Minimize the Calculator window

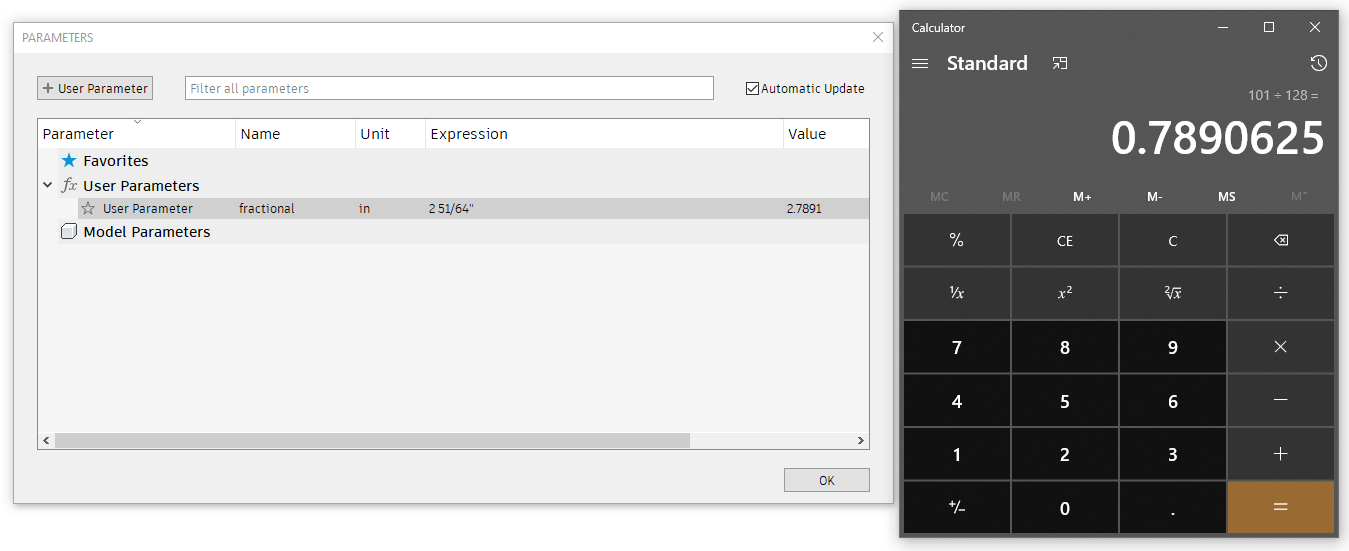(1222, 27)
